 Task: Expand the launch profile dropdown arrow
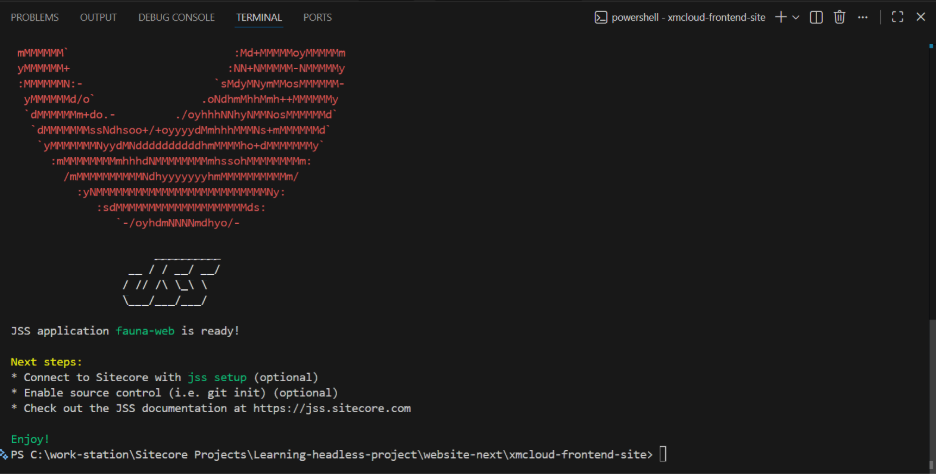point(796,17)
